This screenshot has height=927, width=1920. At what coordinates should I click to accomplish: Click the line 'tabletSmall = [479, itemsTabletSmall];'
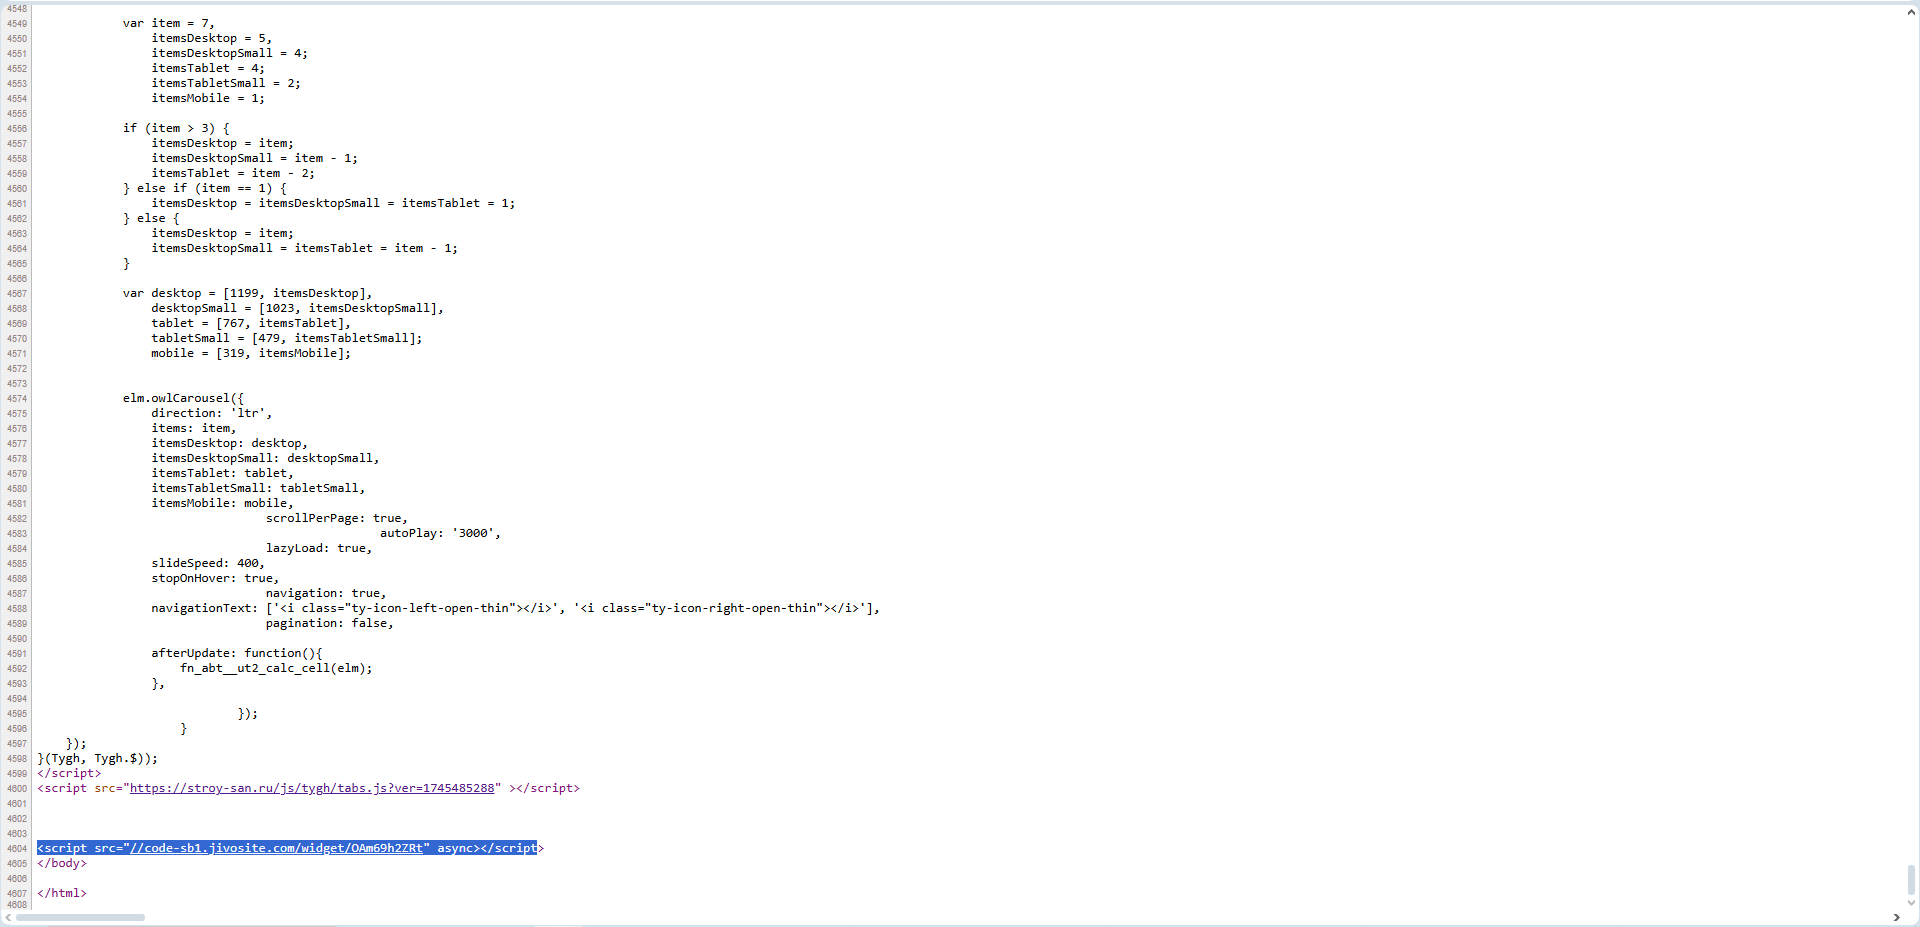[287, 338]
